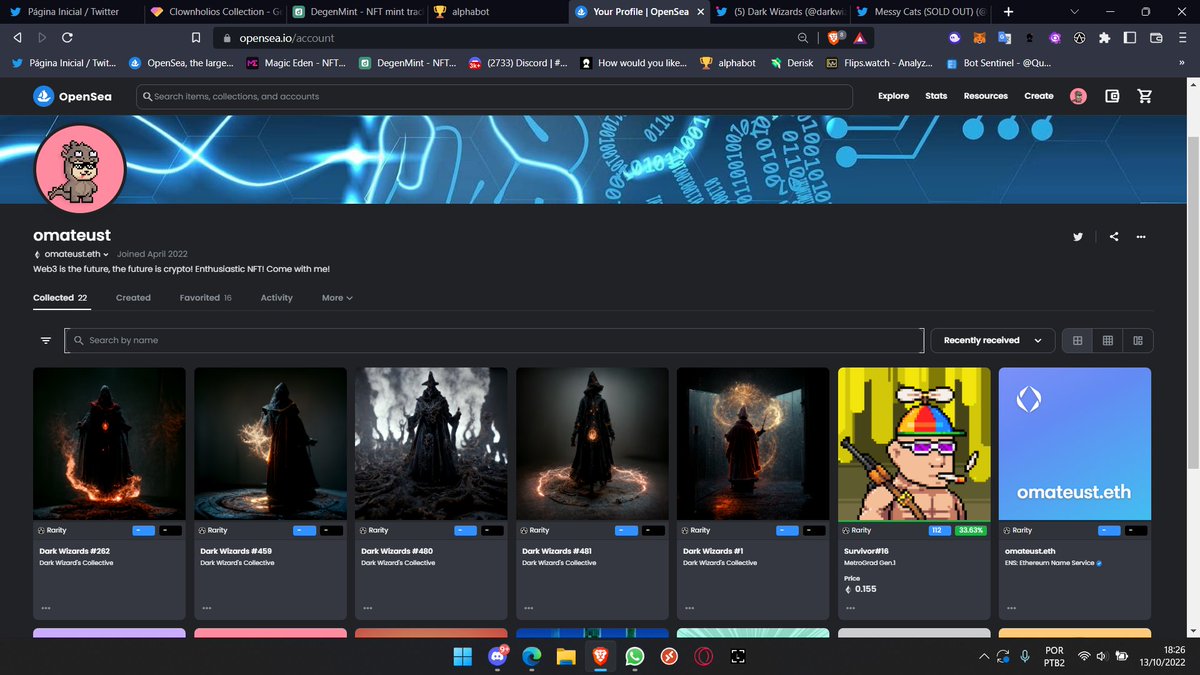
Task: Open the Survivor#16 NFT image
Action: pyautogui.click(x=914, y=443)
